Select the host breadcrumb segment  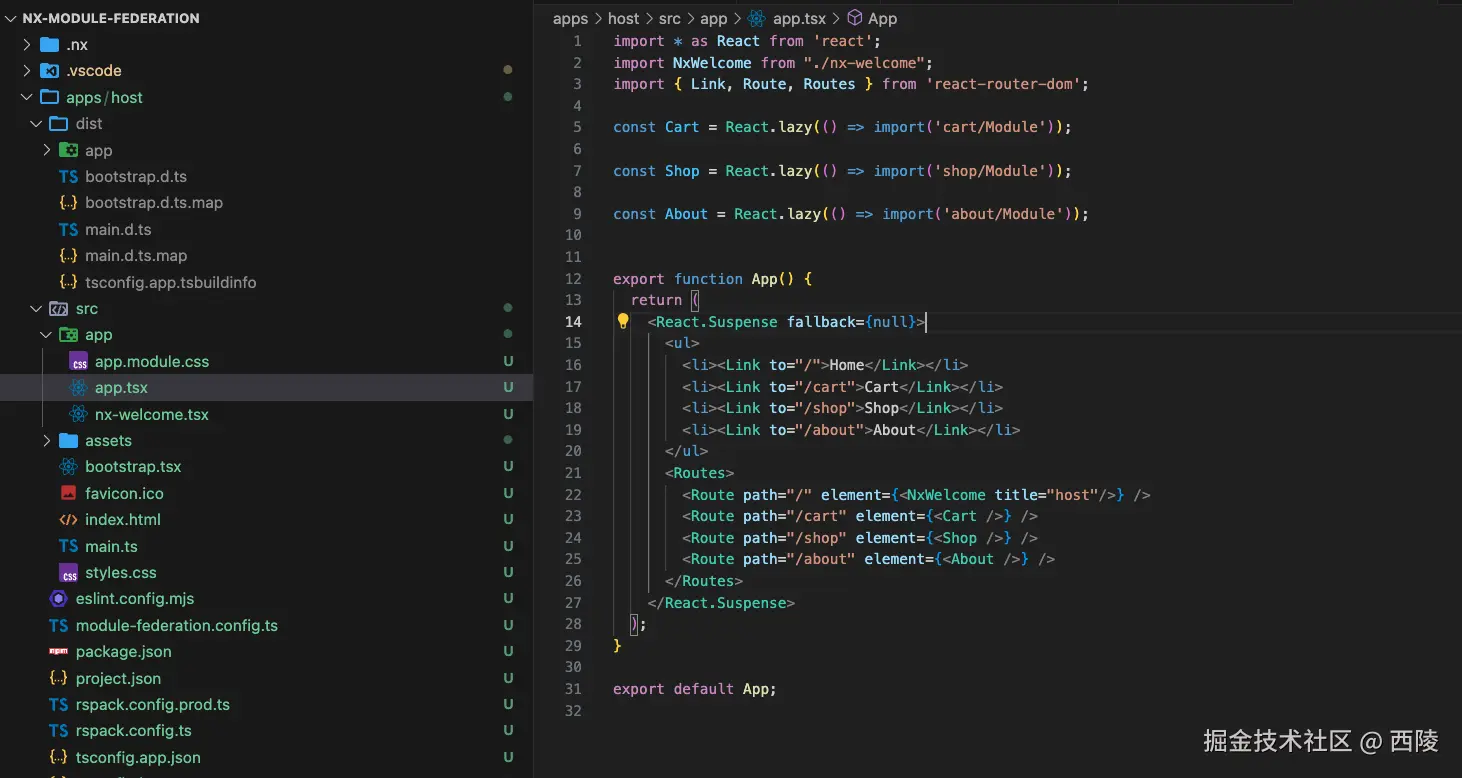click(623, 18)
